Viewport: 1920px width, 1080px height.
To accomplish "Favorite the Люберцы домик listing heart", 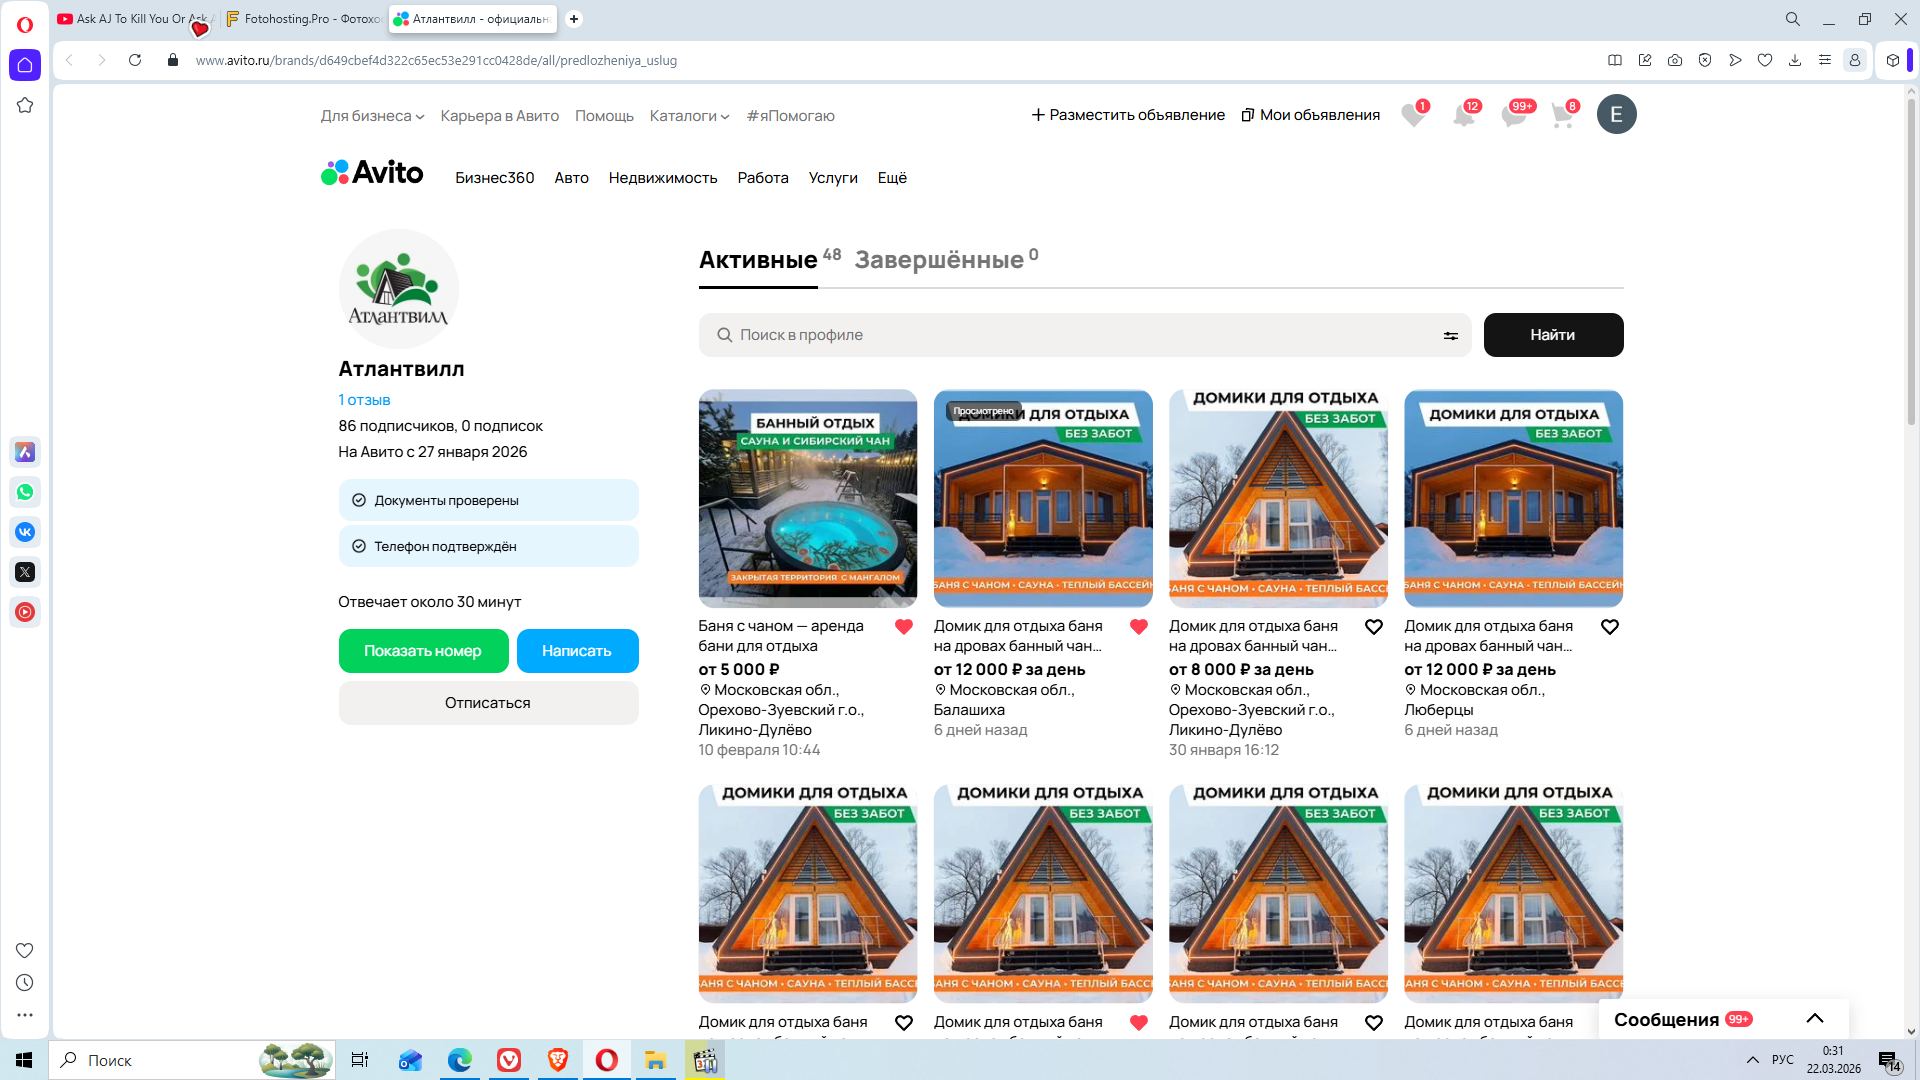I will point(1610,627).
